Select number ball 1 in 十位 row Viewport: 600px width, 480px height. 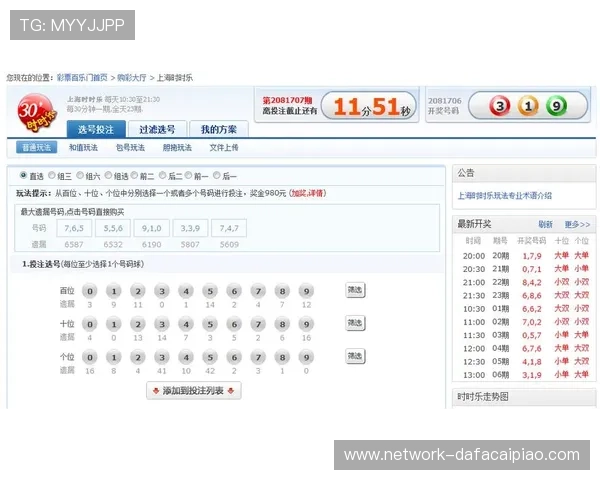114,324
